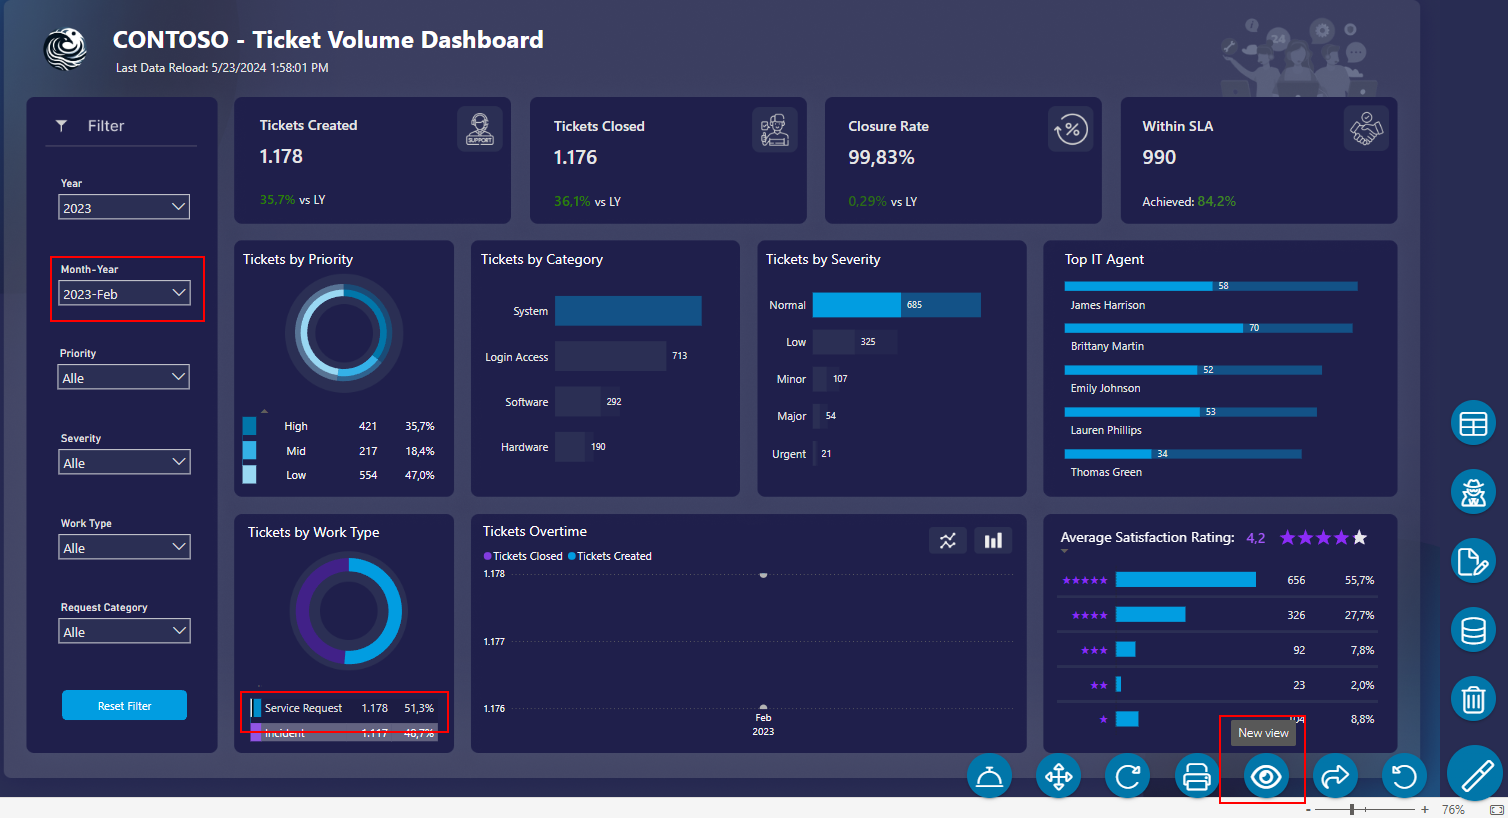Select agent Lauren Phillips

pos(1106,430)
